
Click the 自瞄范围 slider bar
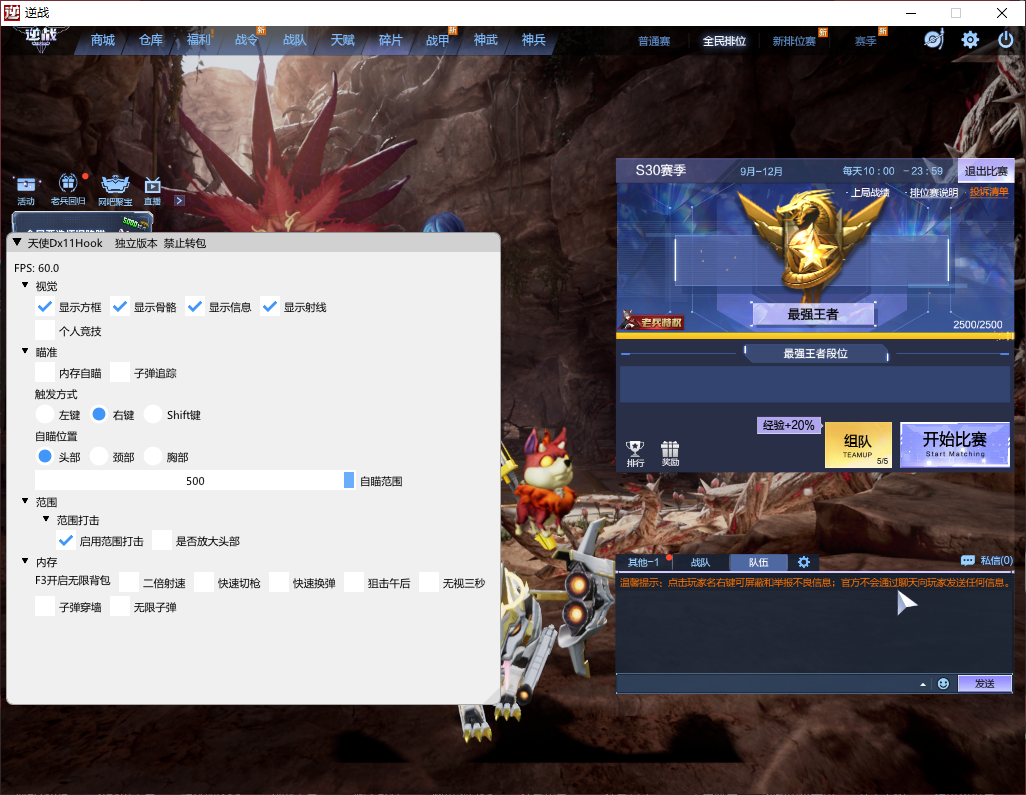(x=195, y=481)
